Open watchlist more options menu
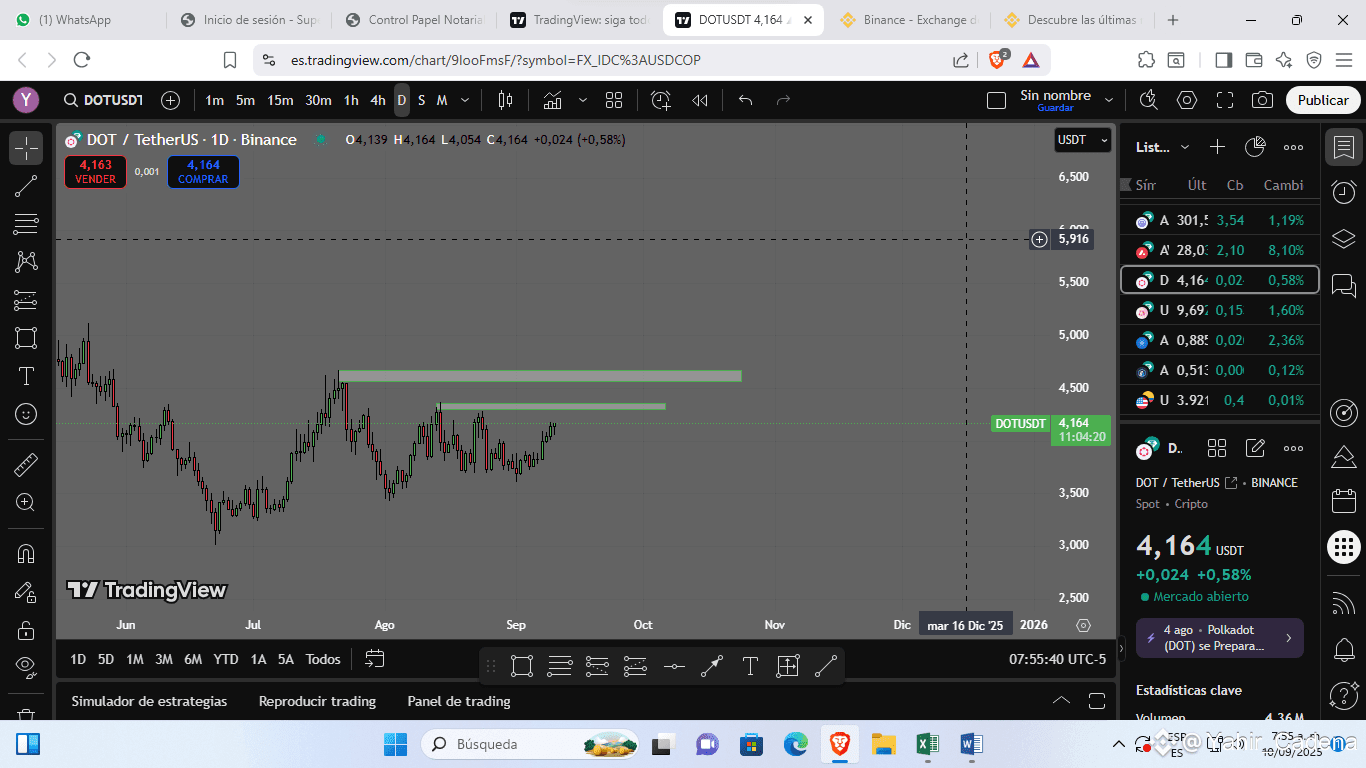 pos(1293,147)
